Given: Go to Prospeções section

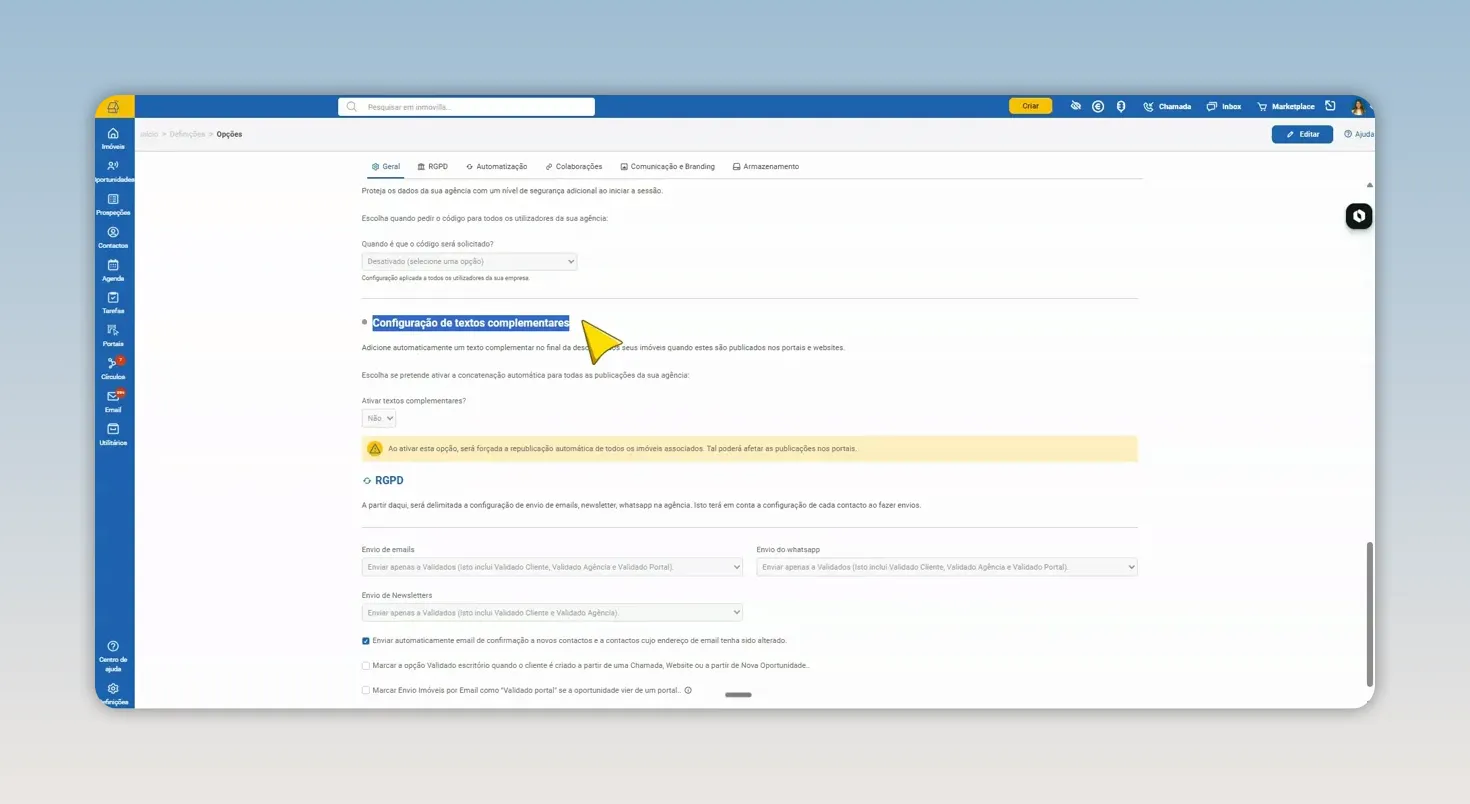Looking at the screenshot, I should coord(113,204).
